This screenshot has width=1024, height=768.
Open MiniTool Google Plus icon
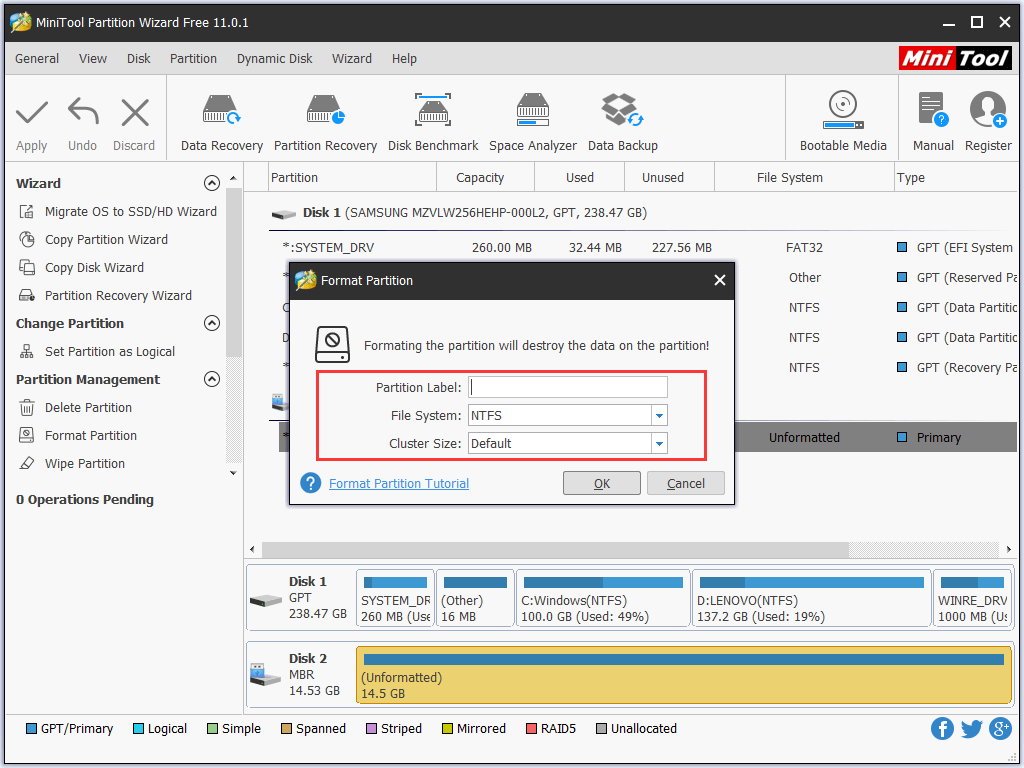[1000, 728]
